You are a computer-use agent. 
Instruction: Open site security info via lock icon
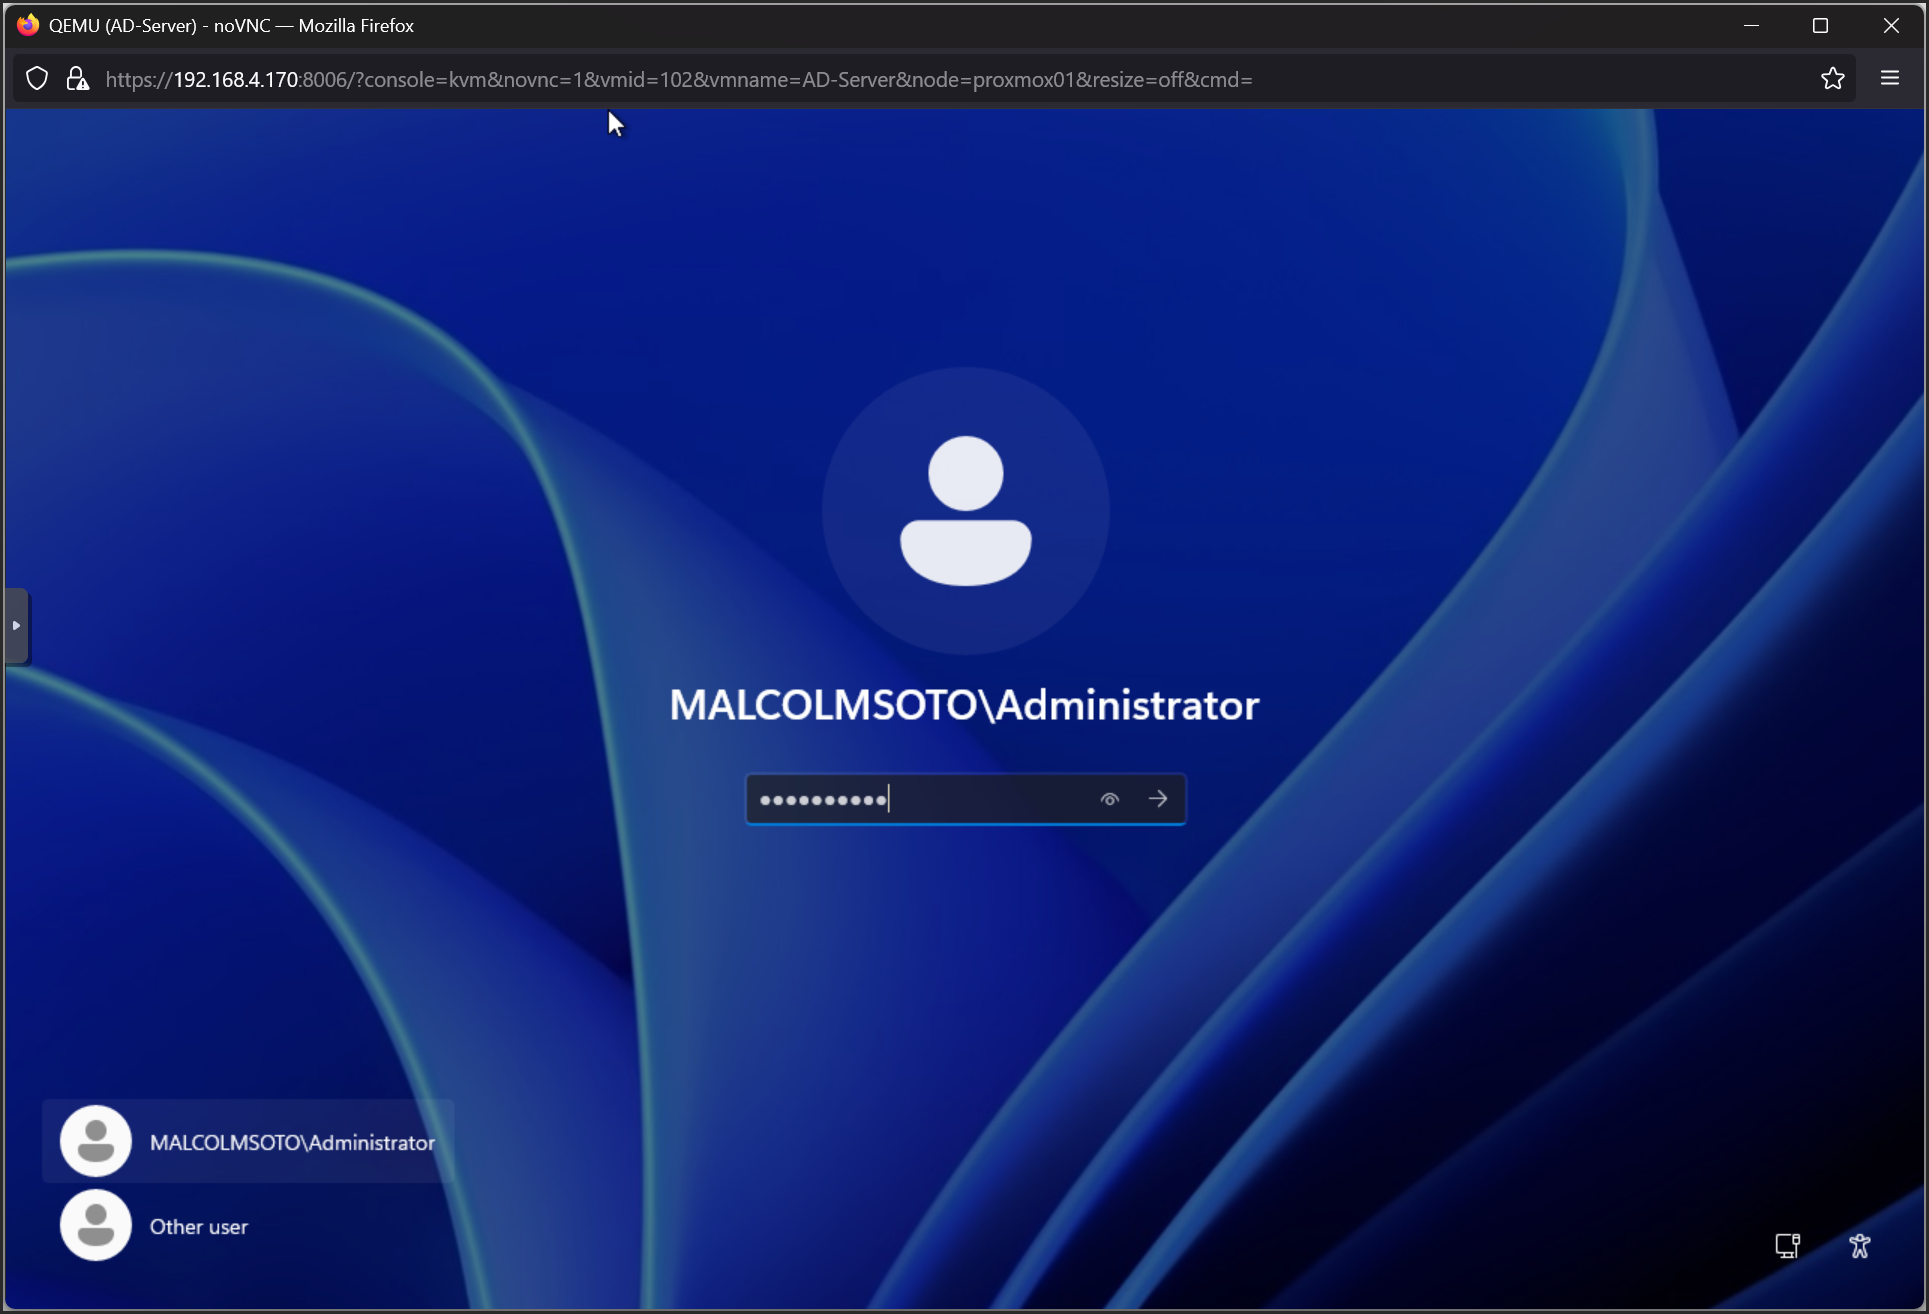pyautogui.click(x=77, y=79)
